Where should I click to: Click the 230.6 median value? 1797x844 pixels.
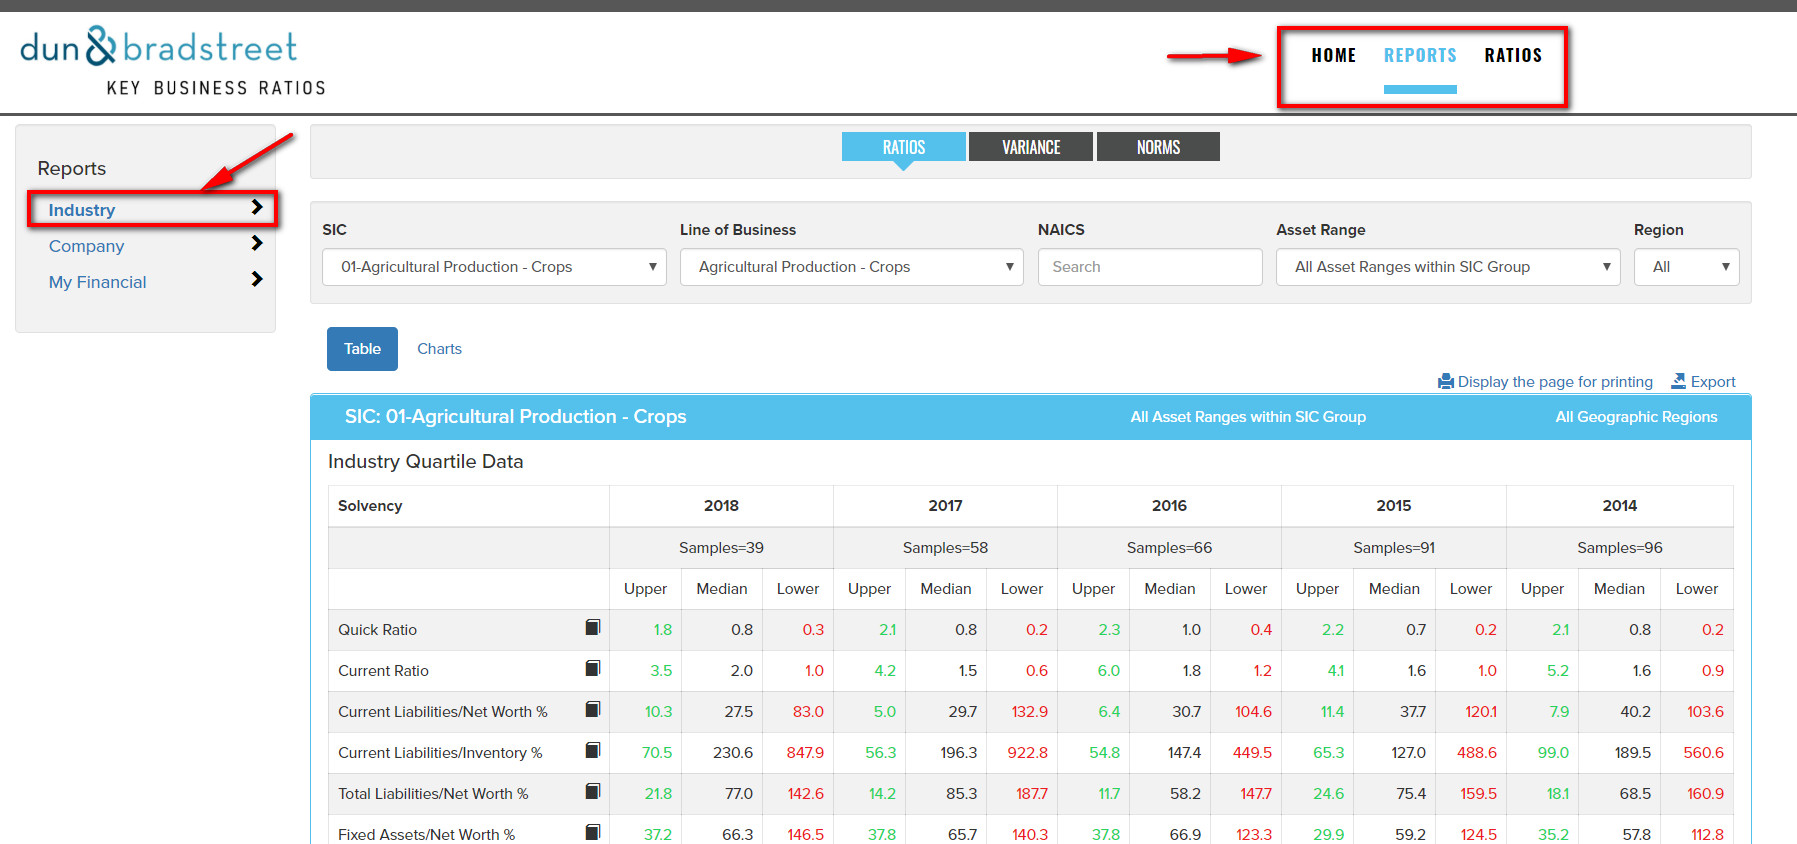733,753
